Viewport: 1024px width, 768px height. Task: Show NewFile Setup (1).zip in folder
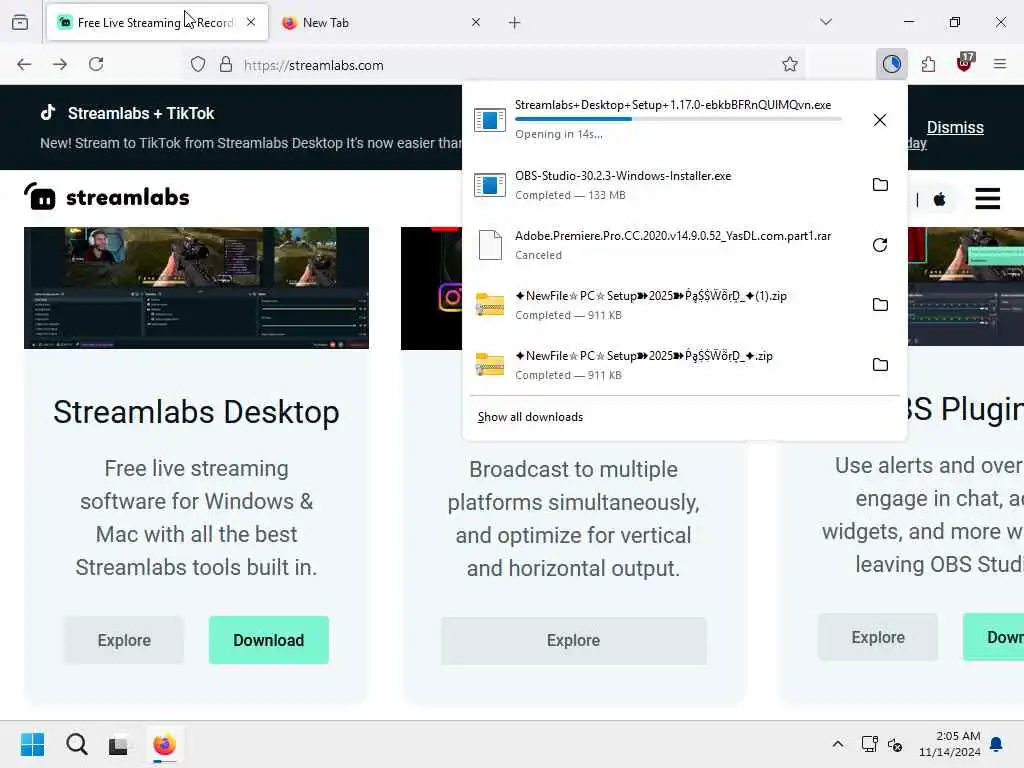coord(880,305)
